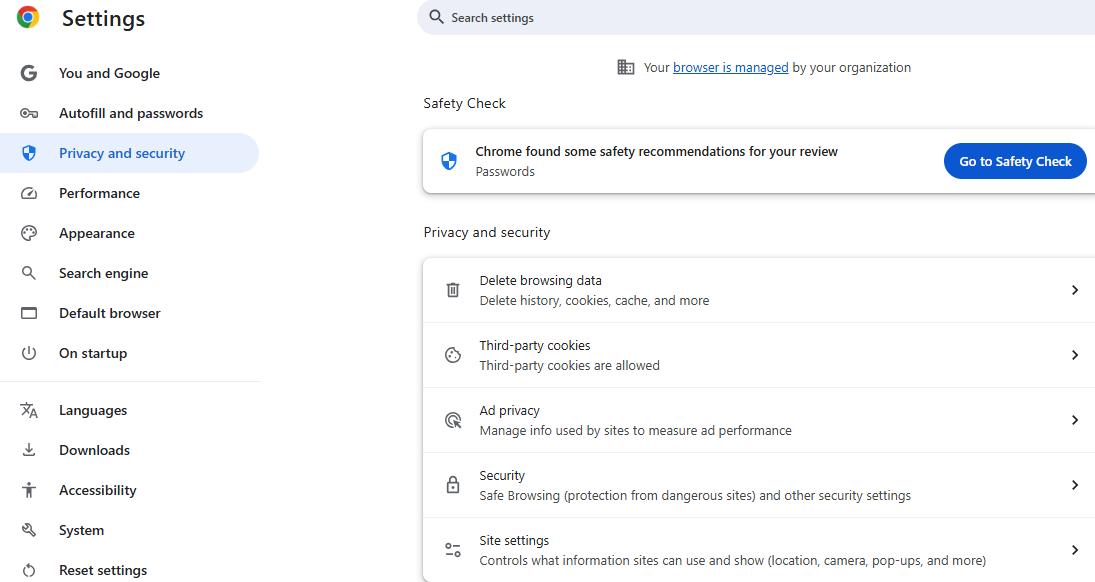Select Privacy and security in sidebar
Image resolution: width=1095 pixels, height=582 pixels.
pos(122,153)
